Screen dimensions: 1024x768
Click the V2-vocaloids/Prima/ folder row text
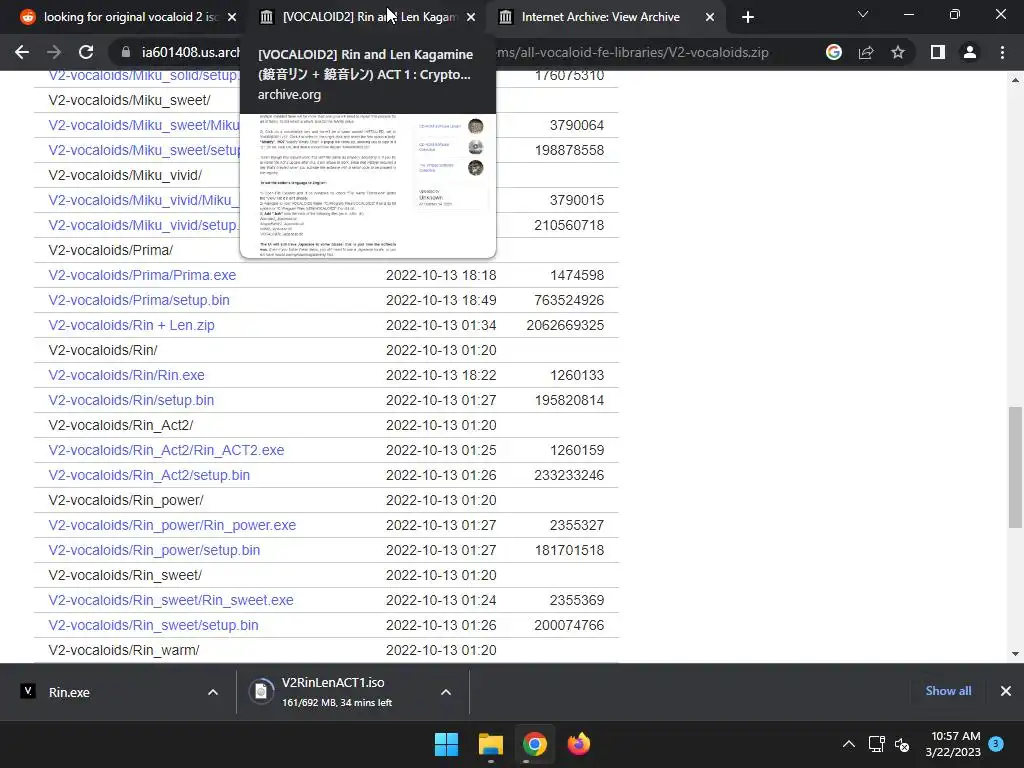(x=110, y=250)
